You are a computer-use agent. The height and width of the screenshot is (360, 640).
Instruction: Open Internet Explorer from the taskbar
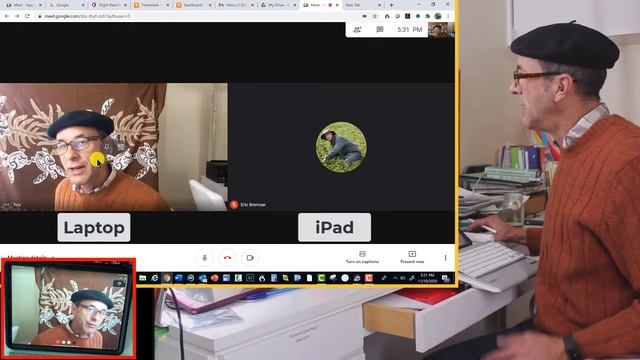[155, 278]
